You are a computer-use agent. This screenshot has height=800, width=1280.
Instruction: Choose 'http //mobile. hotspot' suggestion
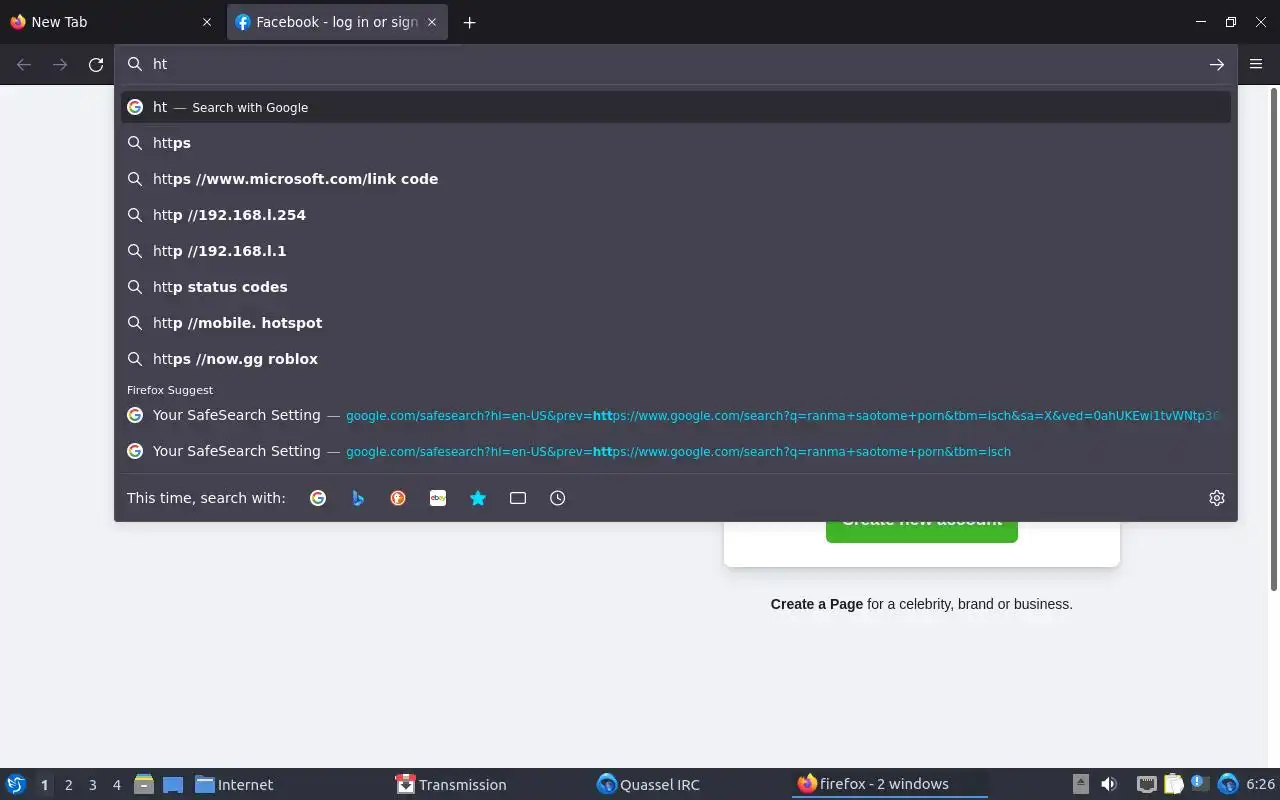click(x=676, y=323)
